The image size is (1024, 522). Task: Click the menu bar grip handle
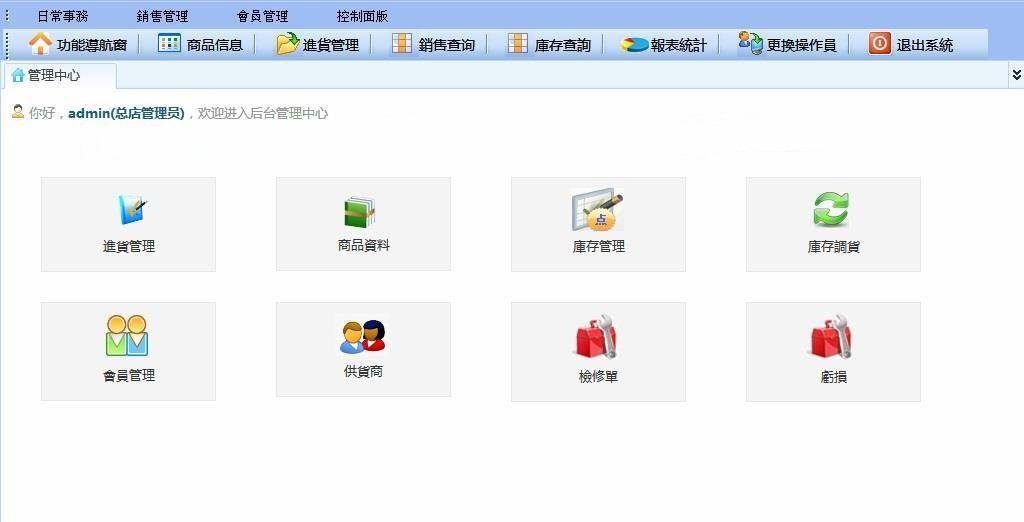[7, 14]
